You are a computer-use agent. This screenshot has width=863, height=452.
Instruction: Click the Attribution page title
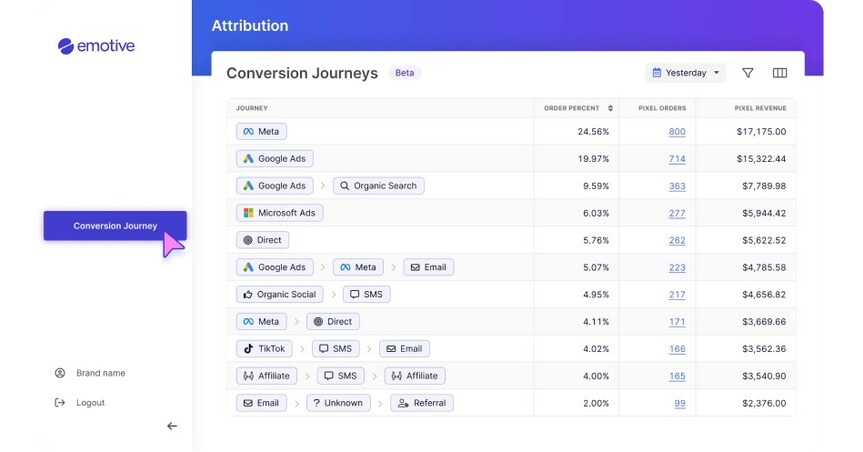point(250,25)
